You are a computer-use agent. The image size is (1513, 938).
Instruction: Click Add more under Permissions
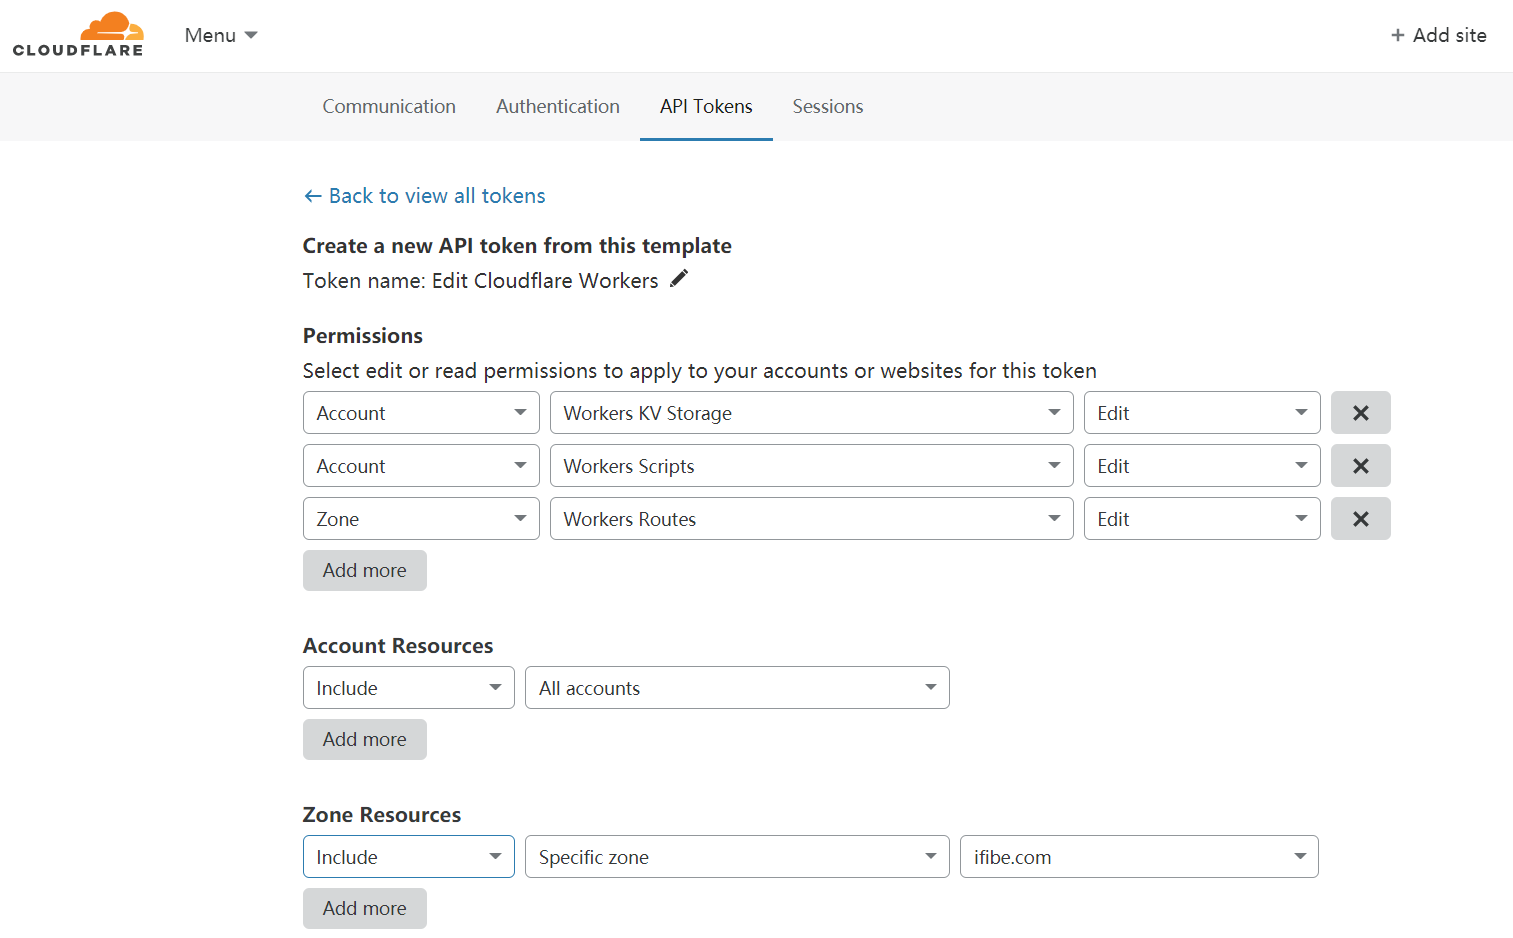tap(365, 570)
